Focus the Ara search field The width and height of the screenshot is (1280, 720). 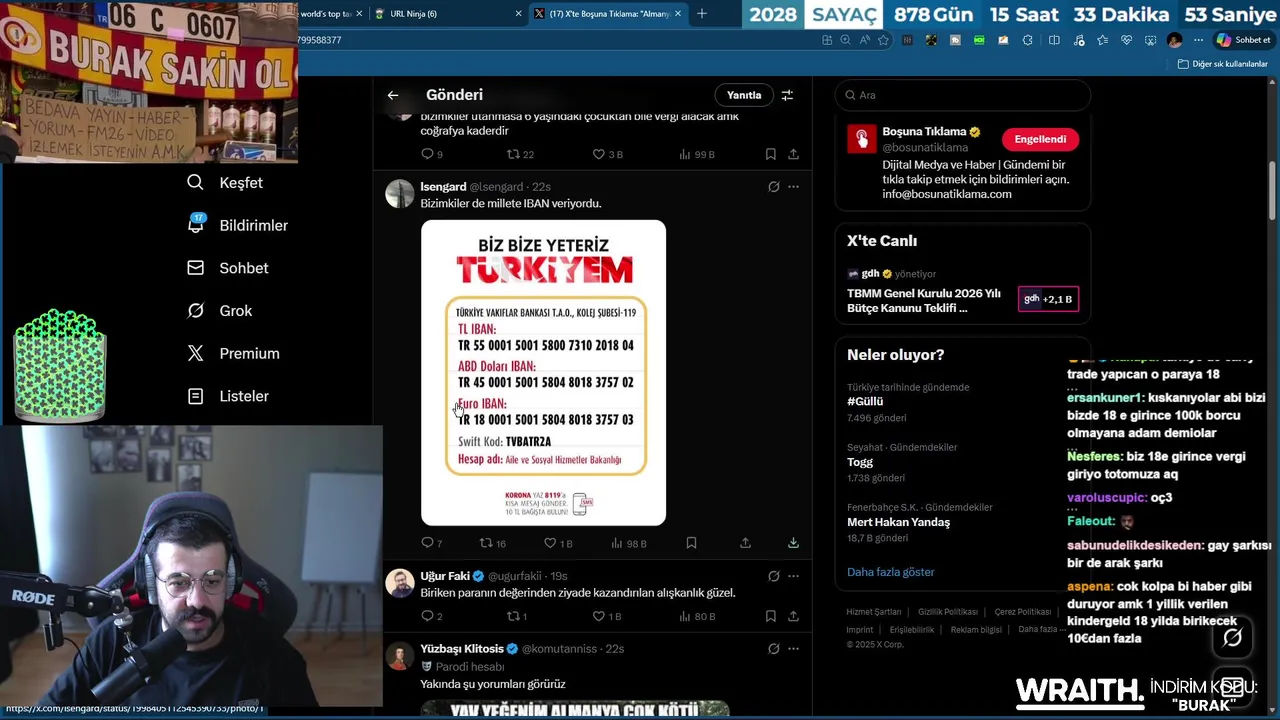click(x=962, y=95)
